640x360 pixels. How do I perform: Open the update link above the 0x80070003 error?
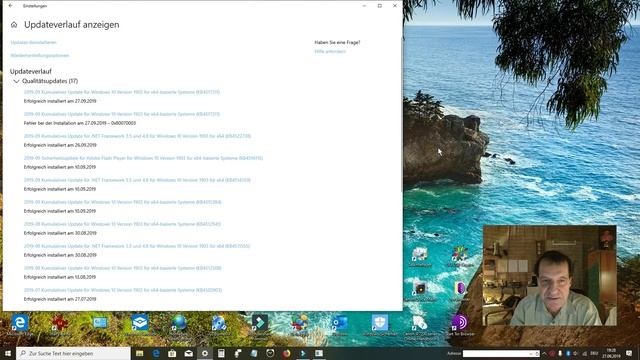tap(122, 114)
